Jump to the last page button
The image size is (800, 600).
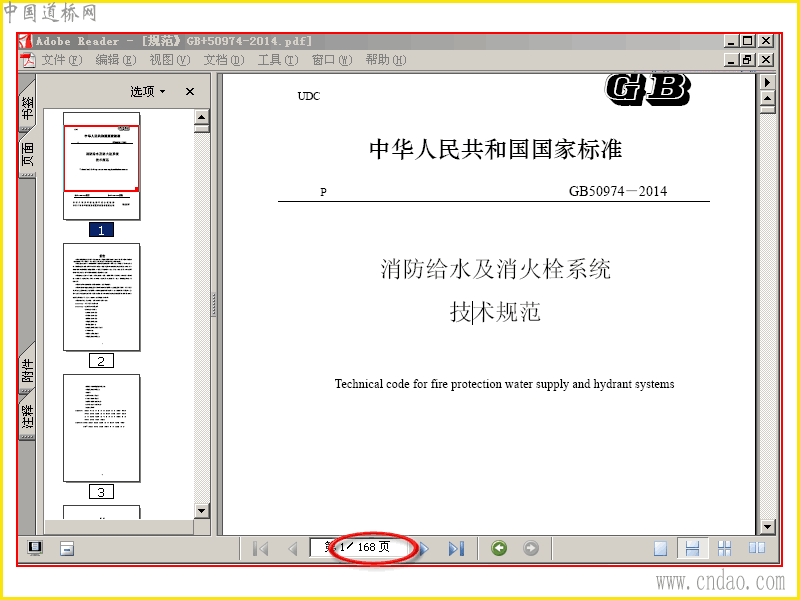click(457, 549)
